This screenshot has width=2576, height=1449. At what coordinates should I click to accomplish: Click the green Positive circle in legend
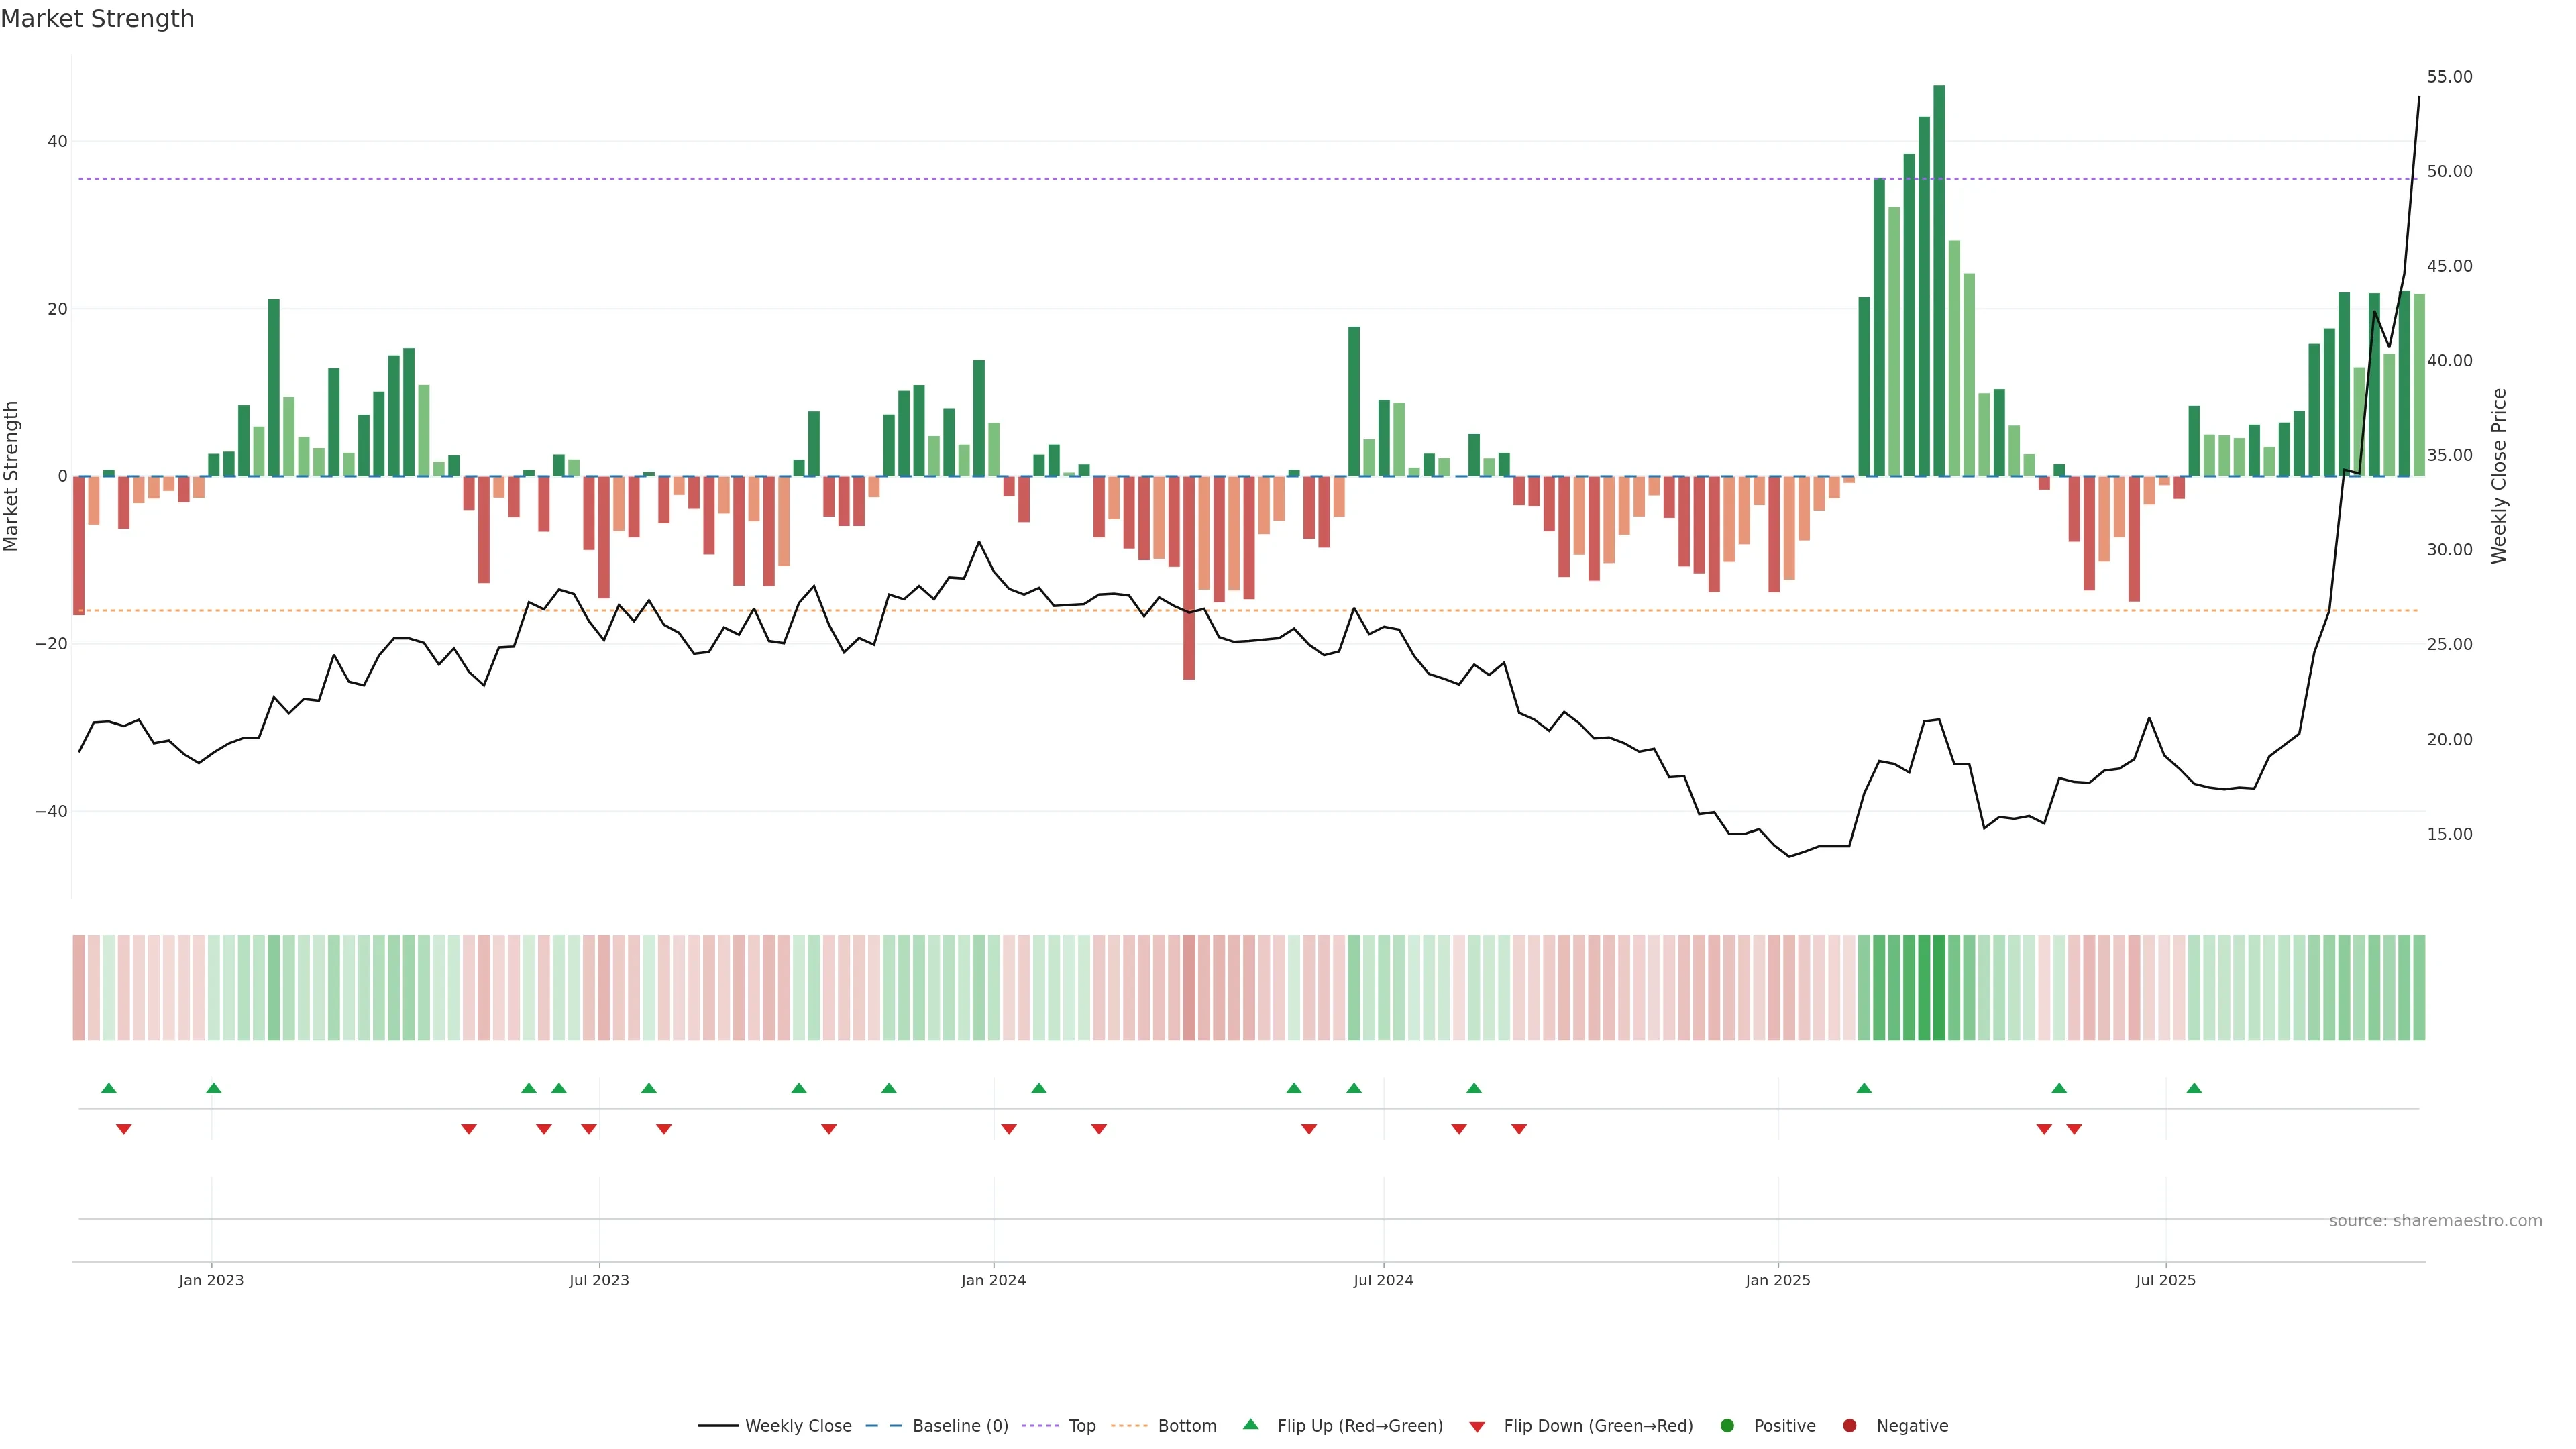click(1727, 1425)
